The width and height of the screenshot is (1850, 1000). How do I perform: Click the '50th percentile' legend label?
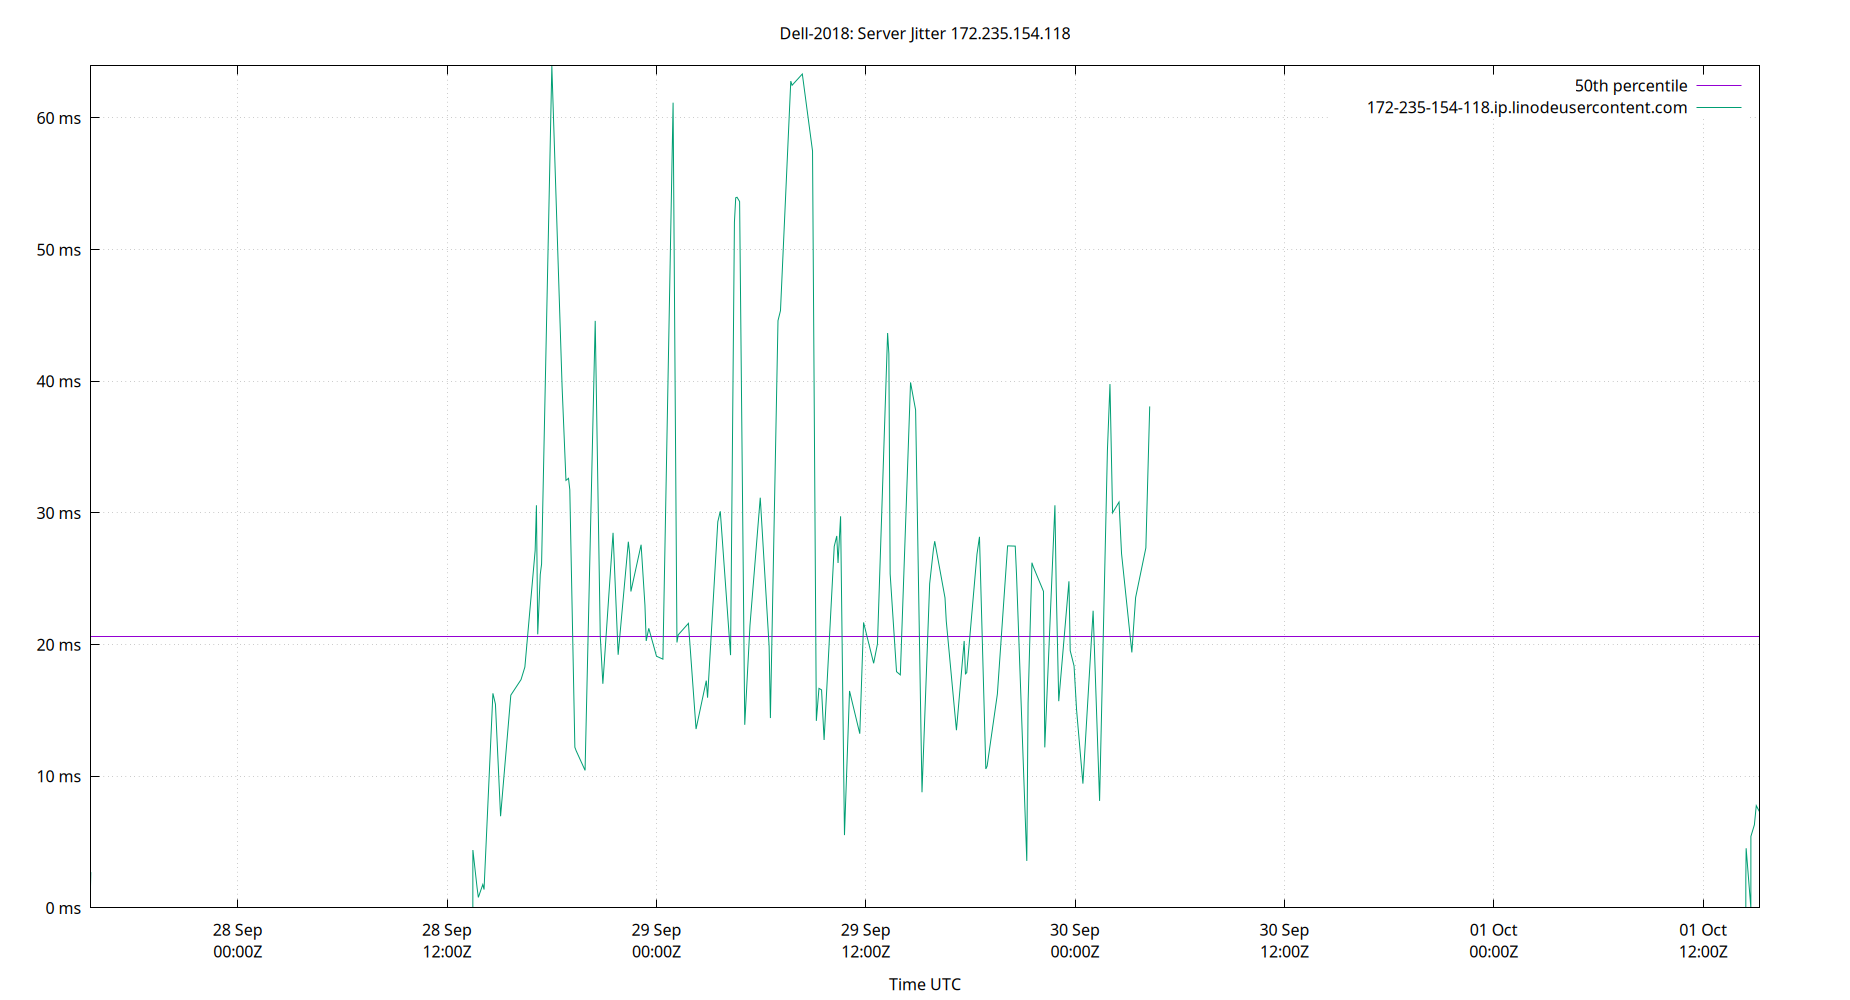coord(1631,86)
